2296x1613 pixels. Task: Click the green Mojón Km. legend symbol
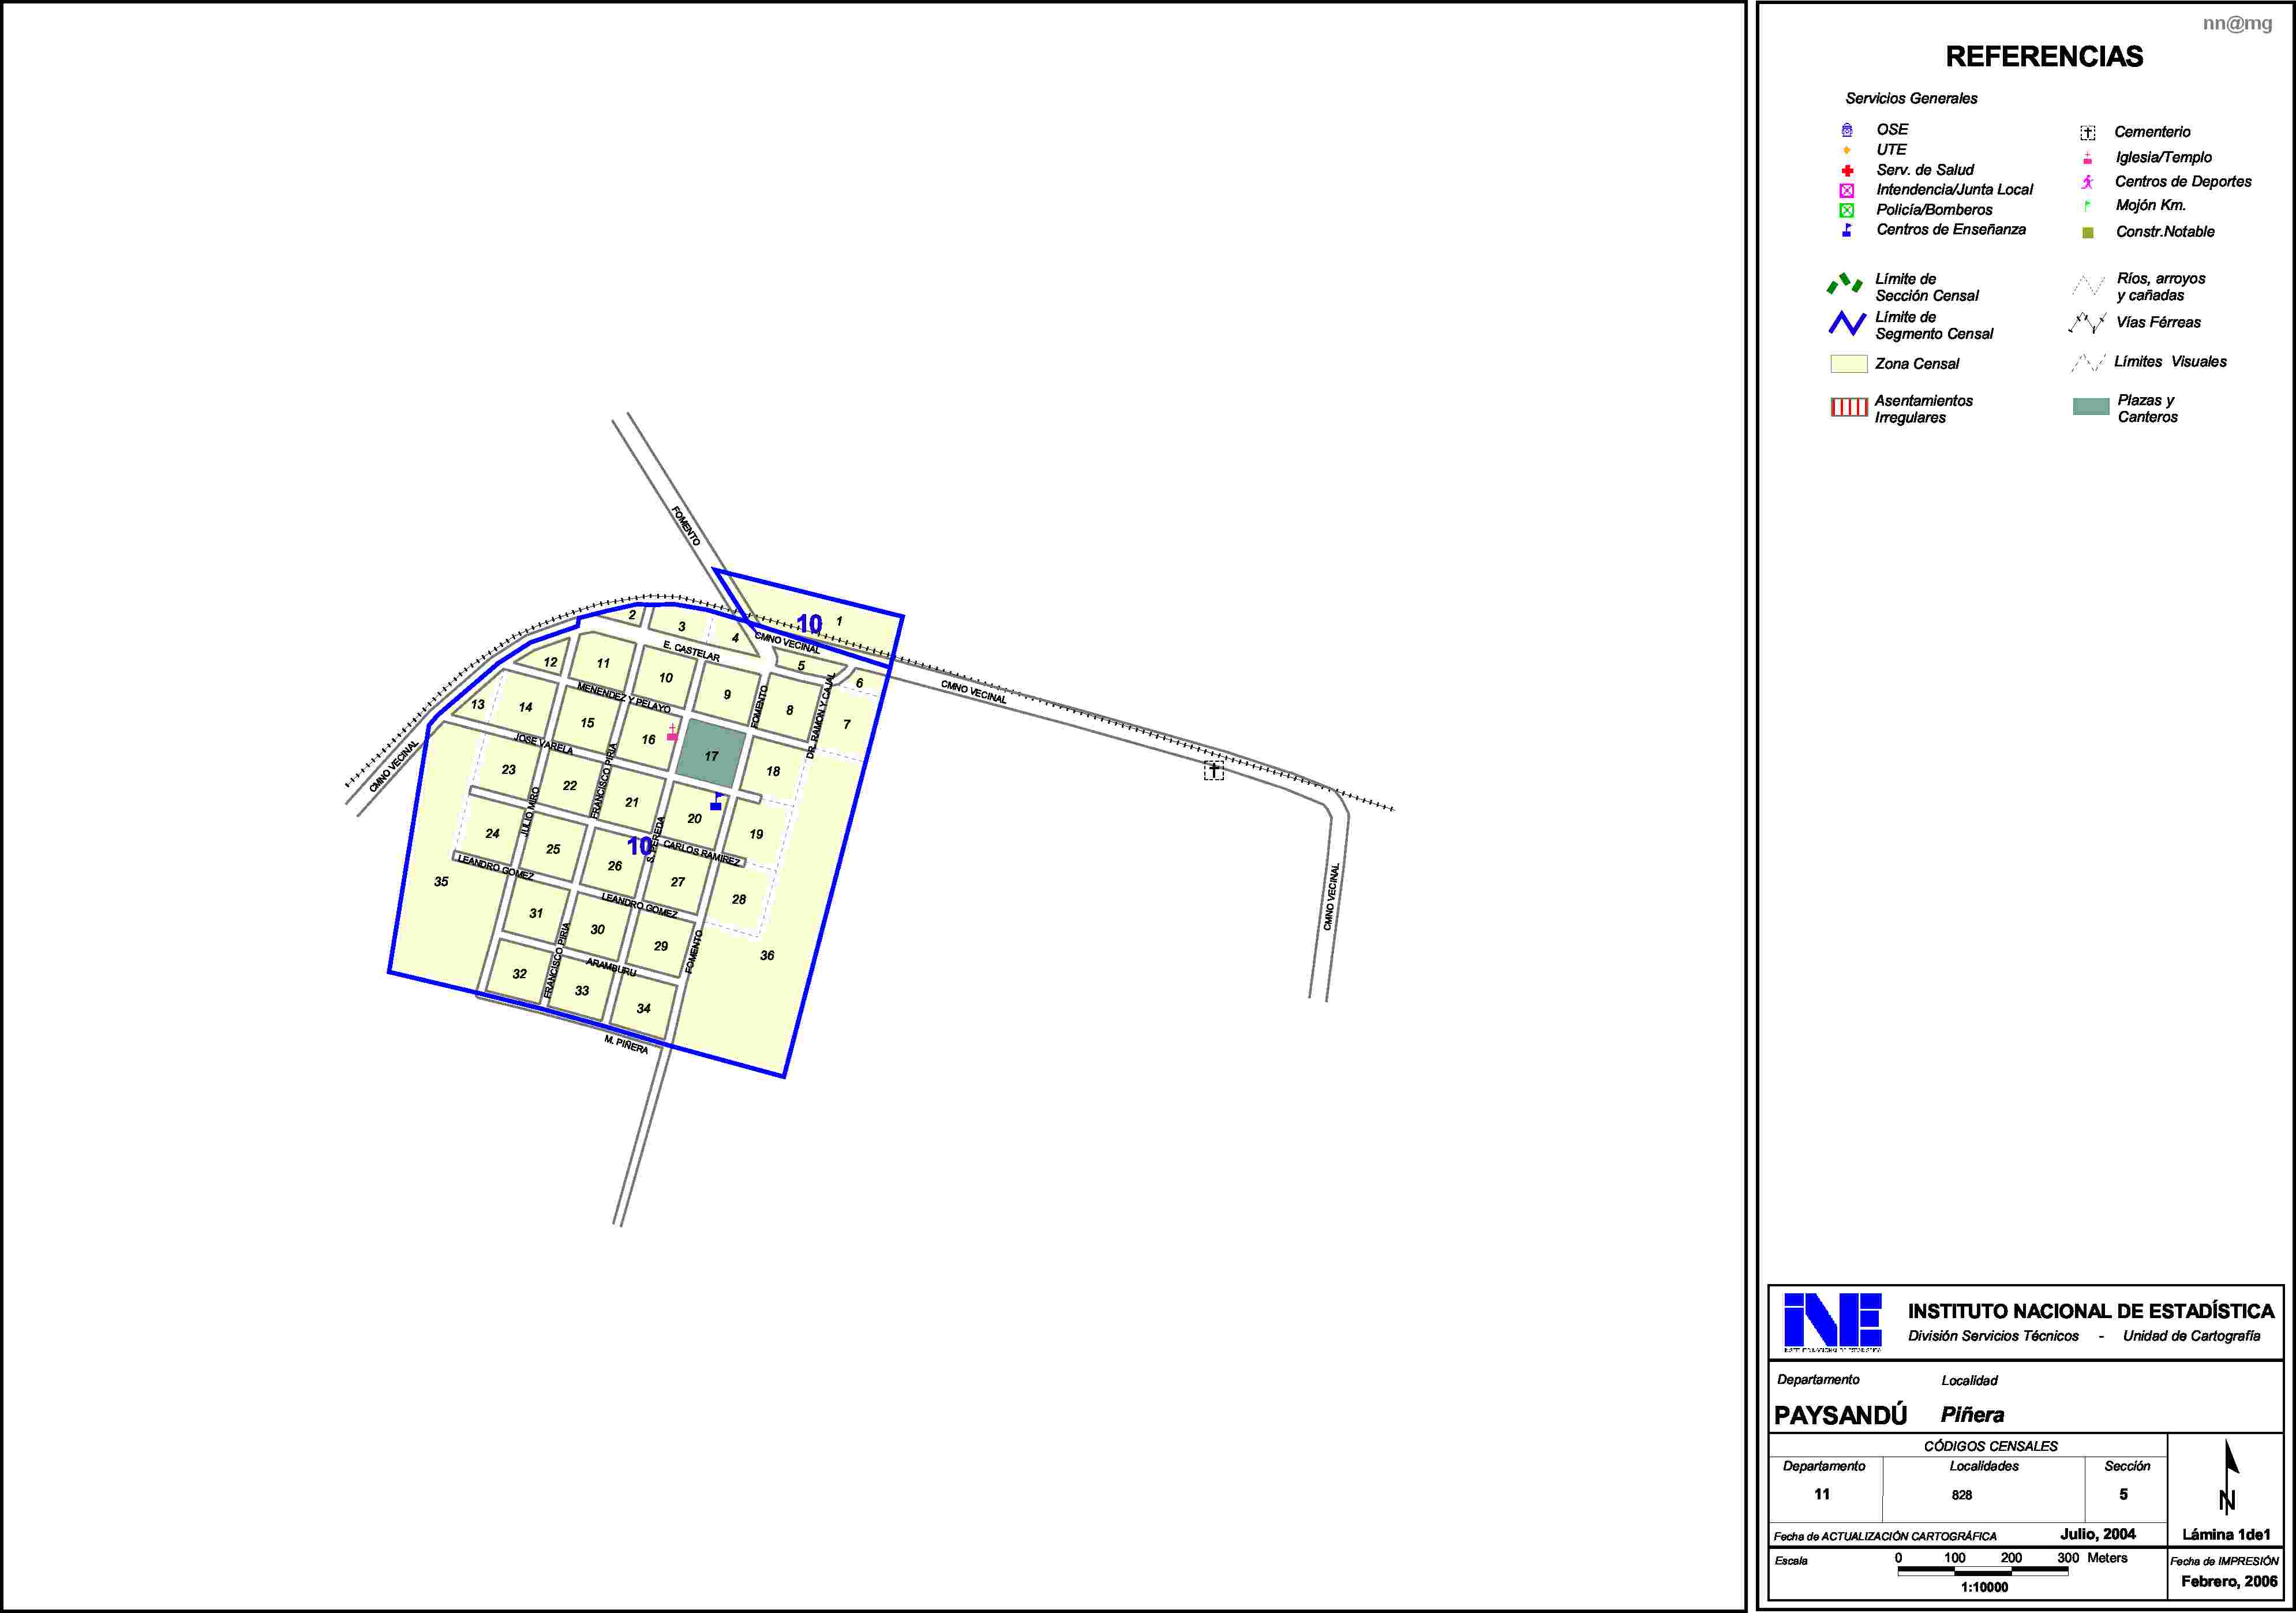coord(2087,206)
